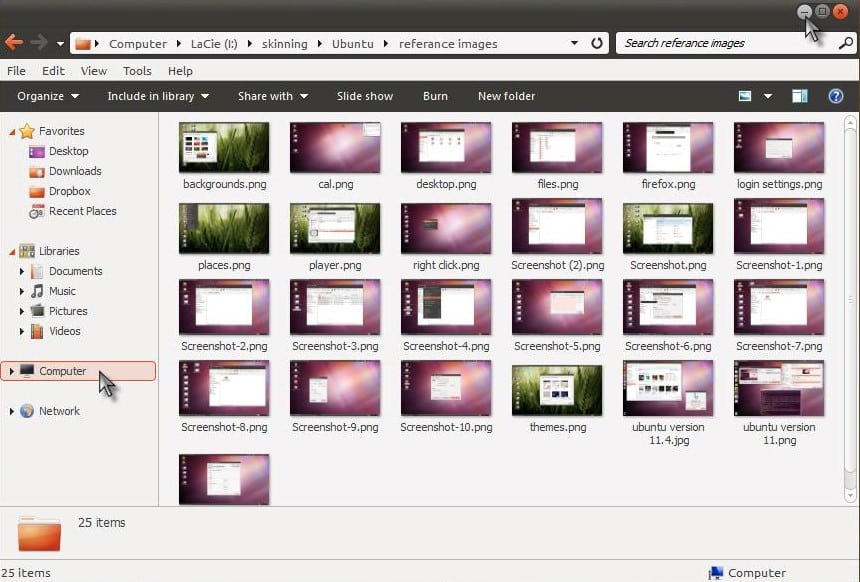This screenshot has height=582, width=860.
Task: Click the Search referance images field
Action: point(725,43)
